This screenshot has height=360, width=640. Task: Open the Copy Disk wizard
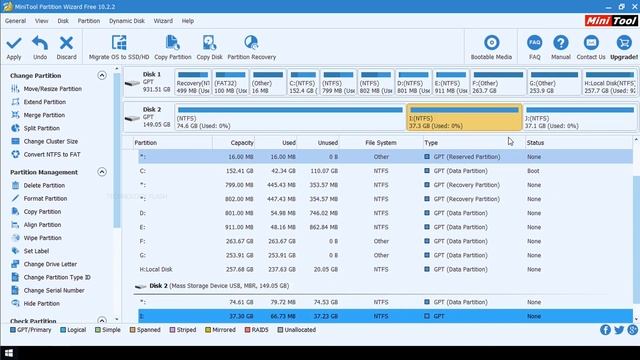click(209, 47)
